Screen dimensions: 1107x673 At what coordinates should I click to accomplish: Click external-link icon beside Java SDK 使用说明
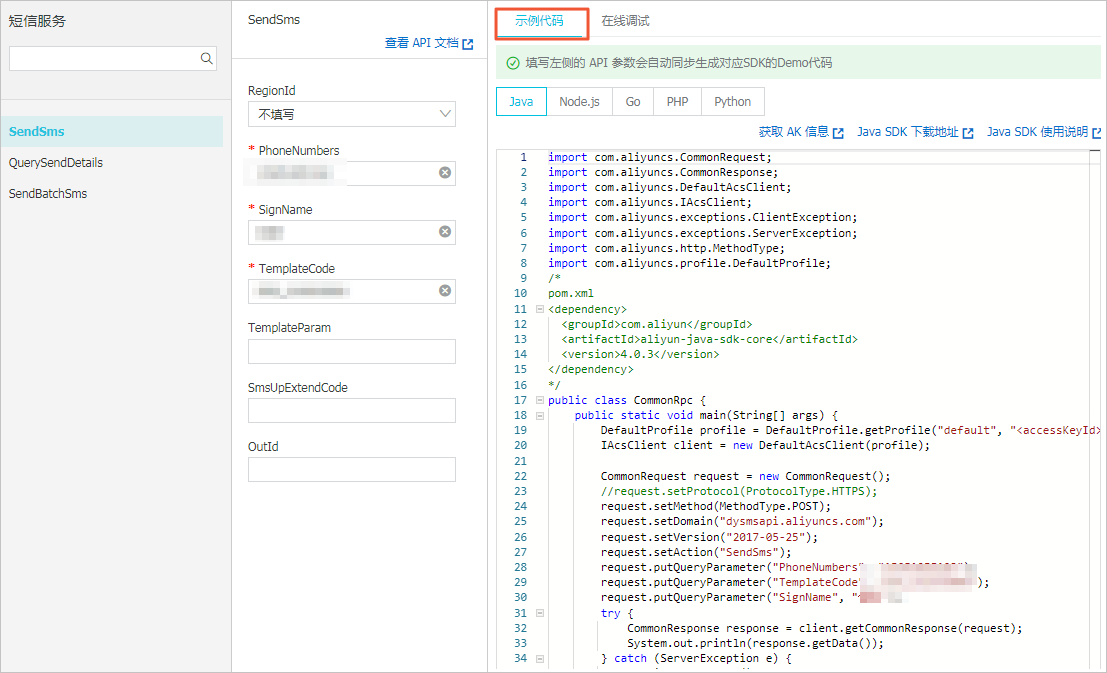click(1096, 133)
